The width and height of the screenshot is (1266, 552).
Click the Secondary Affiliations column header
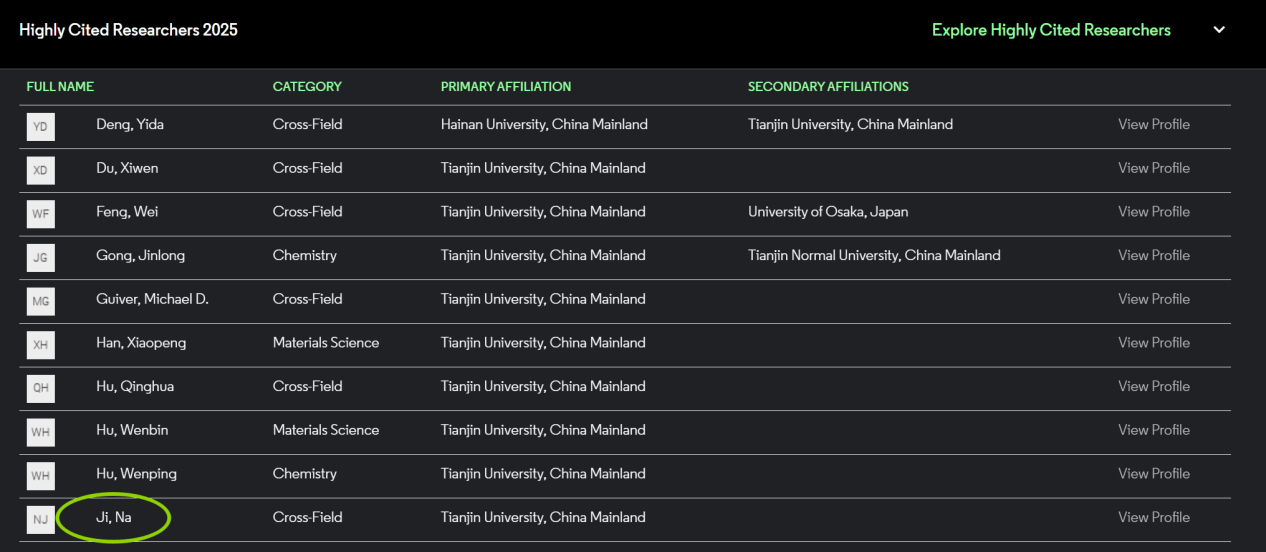click(x=828, y=87)
